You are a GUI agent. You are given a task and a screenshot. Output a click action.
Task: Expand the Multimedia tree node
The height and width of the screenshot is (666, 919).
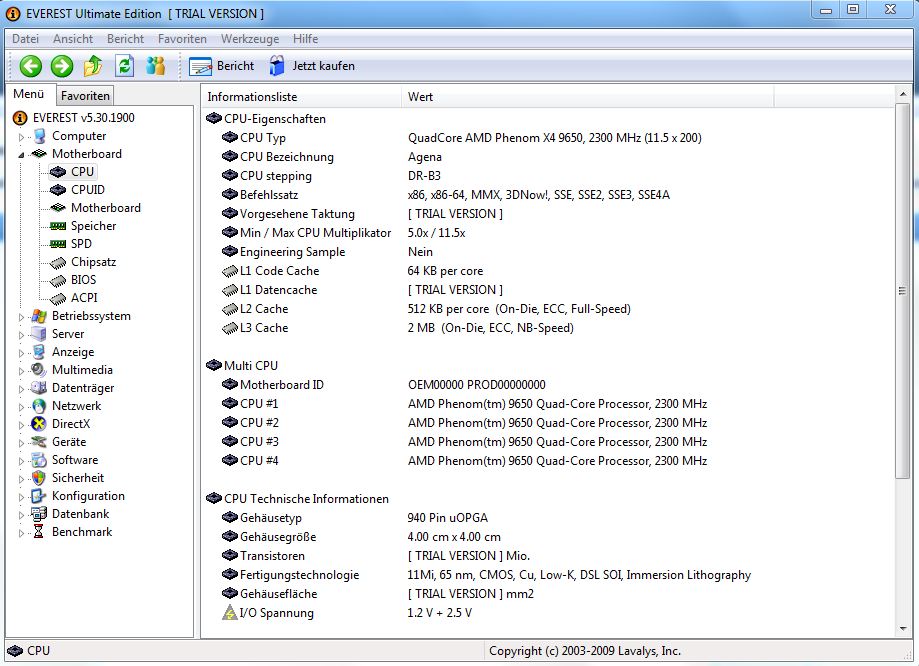pyautogui.click(x=21, y=371)
